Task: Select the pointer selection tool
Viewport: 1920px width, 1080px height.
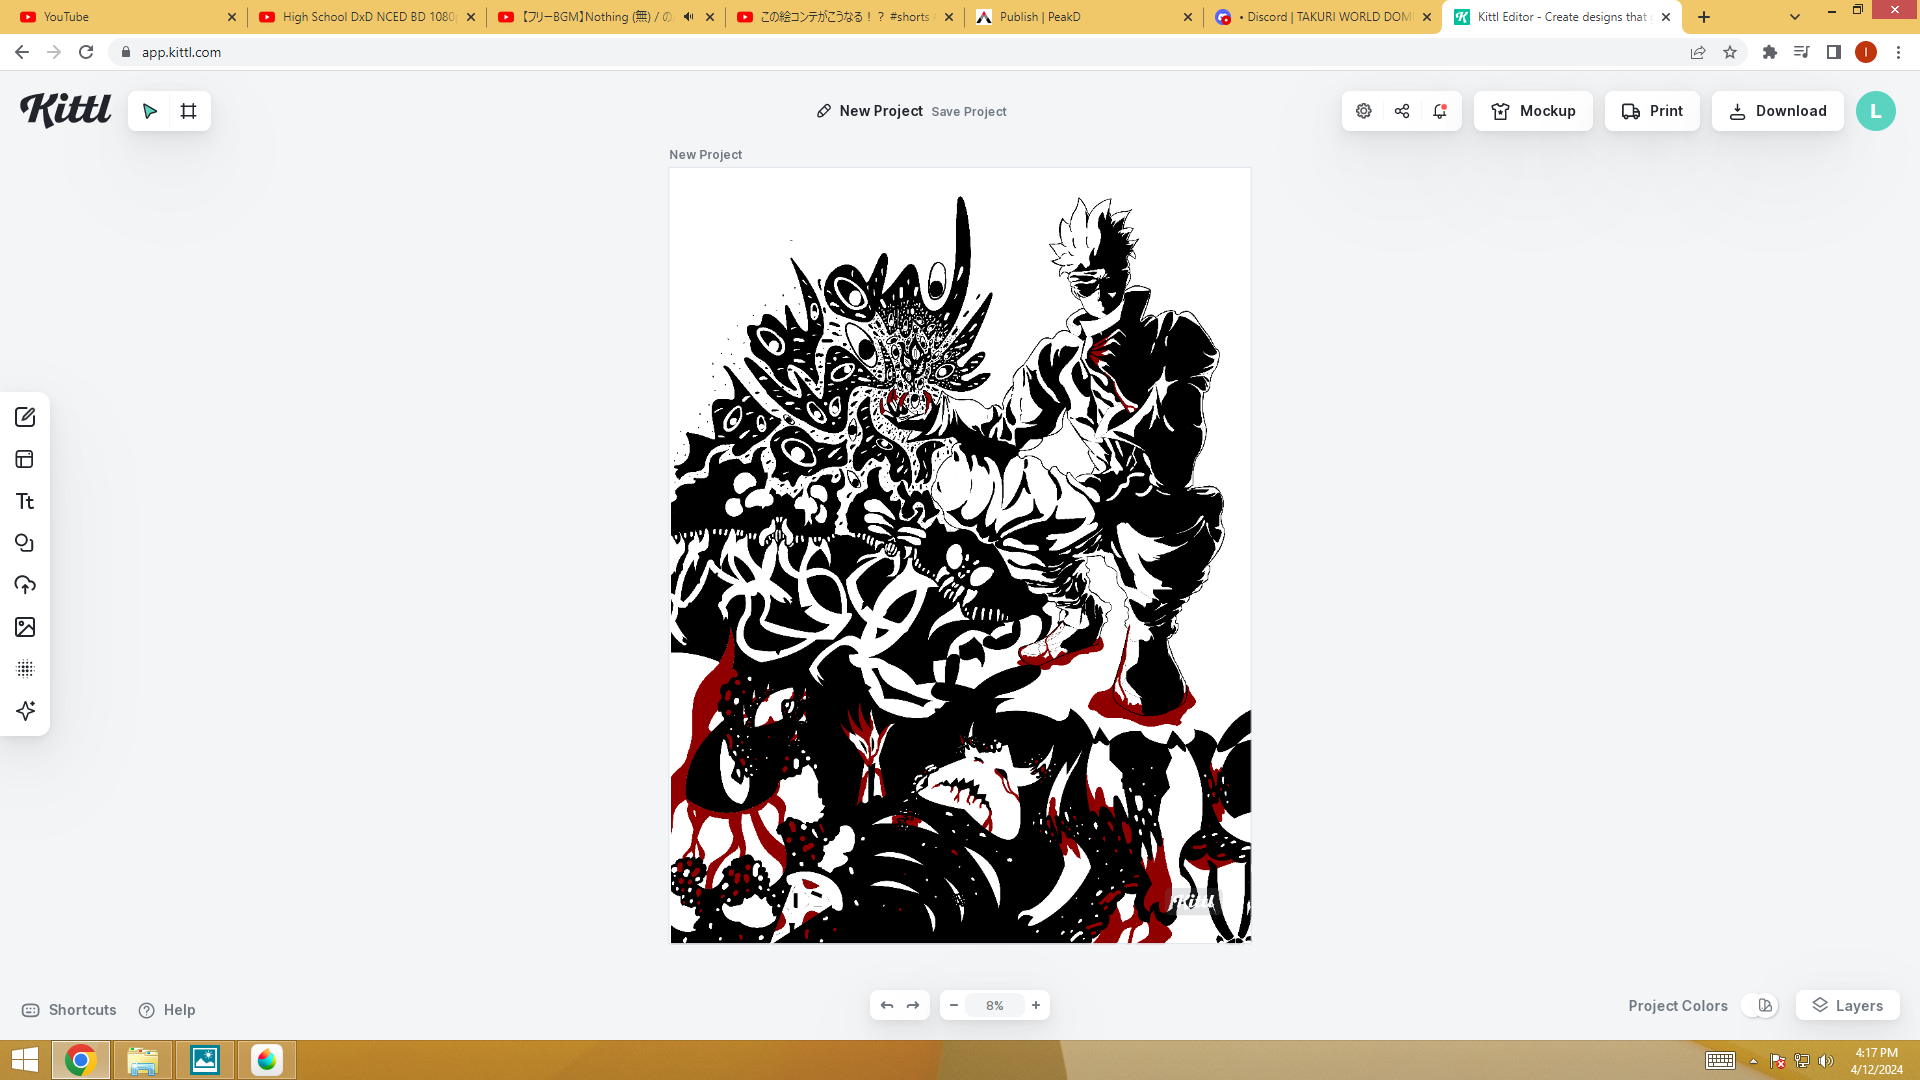Action: pos(150,111)
